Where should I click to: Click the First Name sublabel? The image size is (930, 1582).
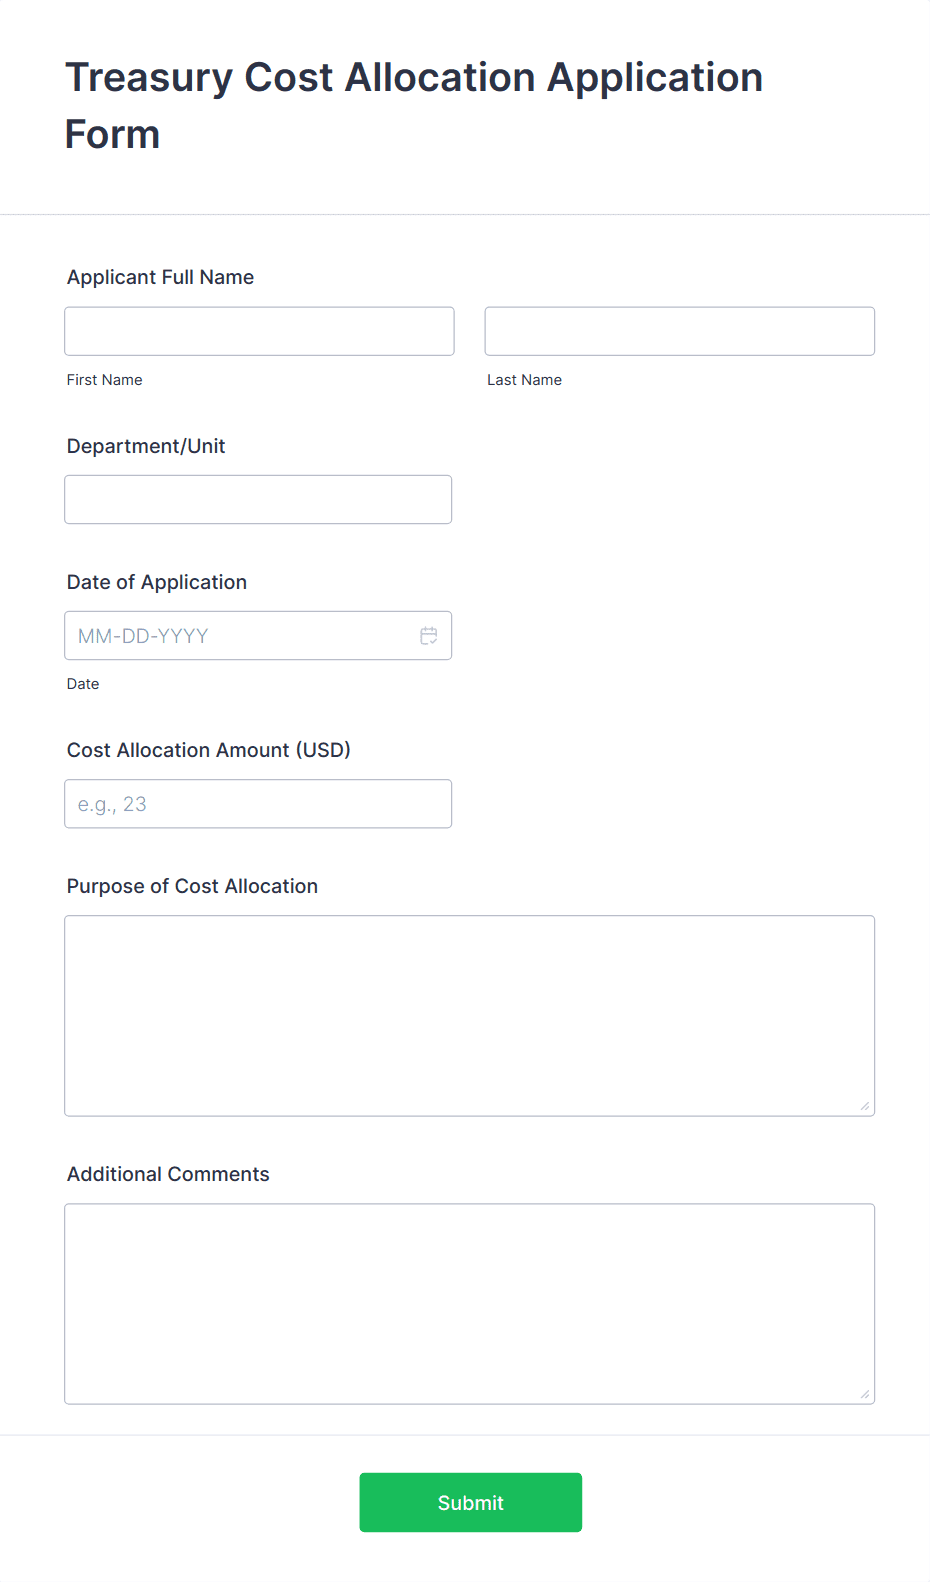pos(104,380)
